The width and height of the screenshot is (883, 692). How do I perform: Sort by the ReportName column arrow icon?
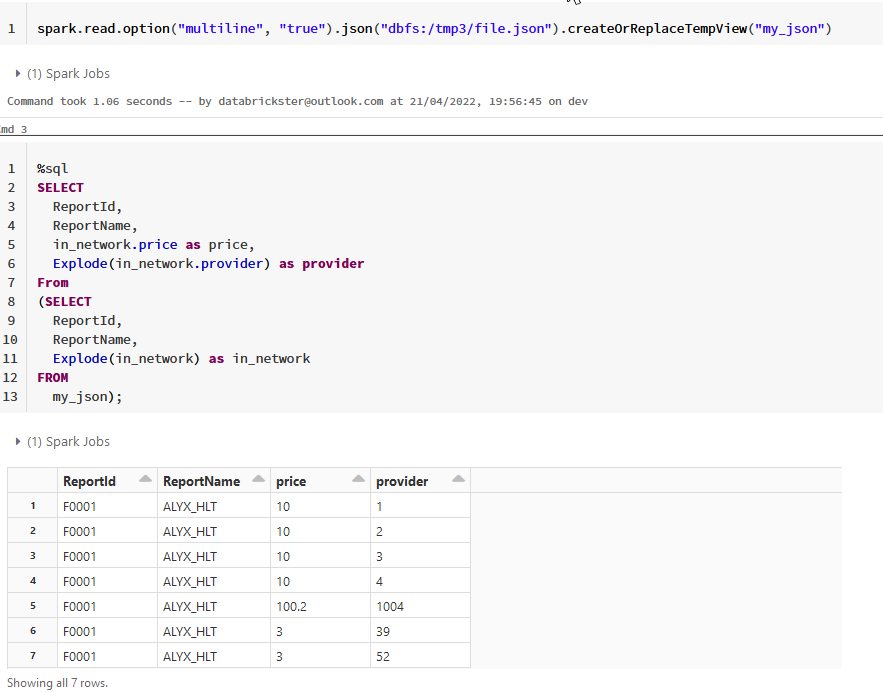pyautogui.click(x=259, y=480)
